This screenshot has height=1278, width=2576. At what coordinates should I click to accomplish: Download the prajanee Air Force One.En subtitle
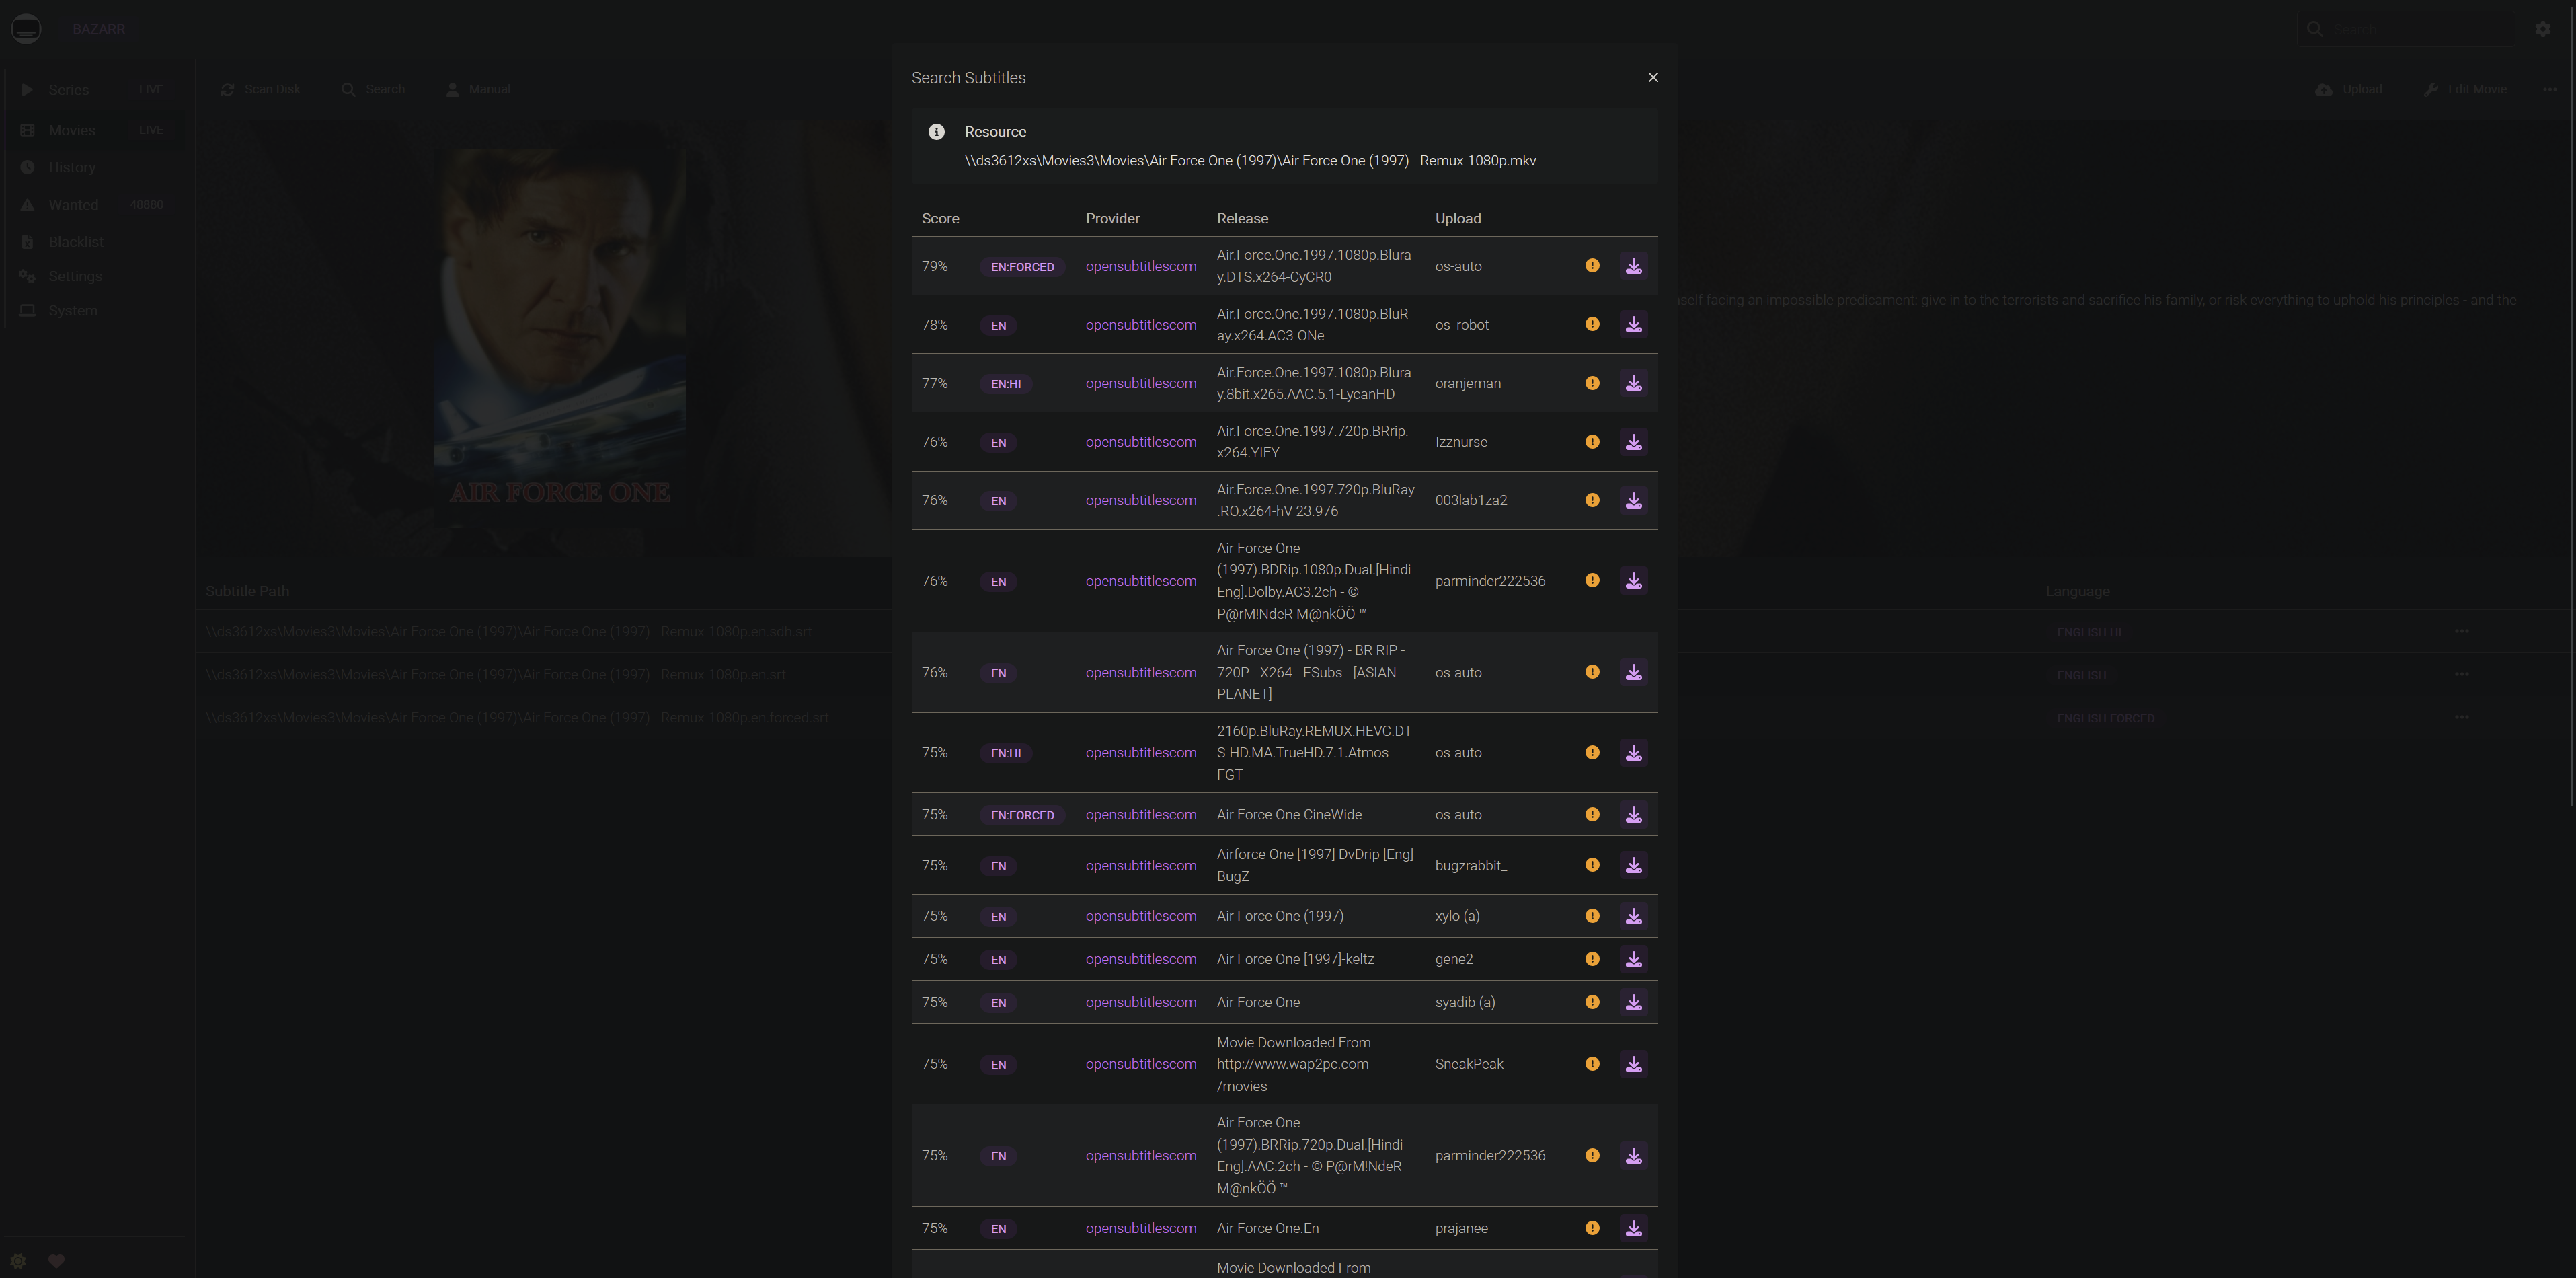coord(1633,1228)
